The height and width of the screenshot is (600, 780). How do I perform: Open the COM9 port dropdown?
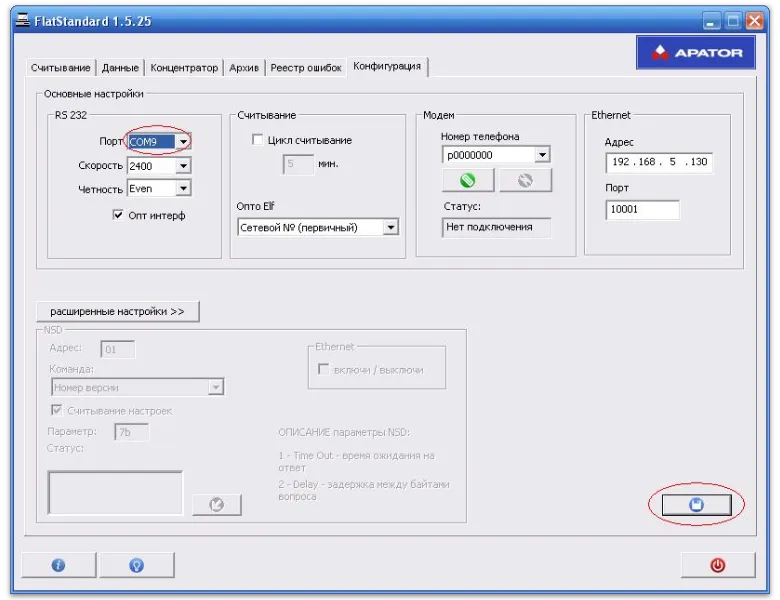183,142
